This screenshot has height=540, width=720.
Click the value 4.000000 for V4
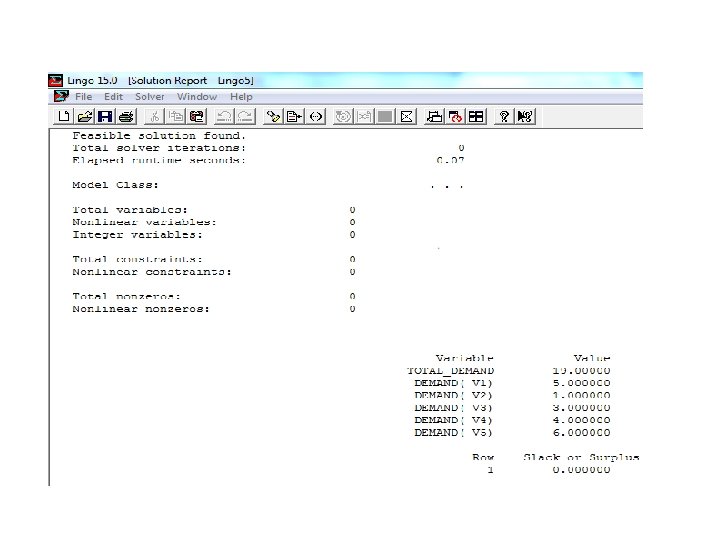[581, 420]
